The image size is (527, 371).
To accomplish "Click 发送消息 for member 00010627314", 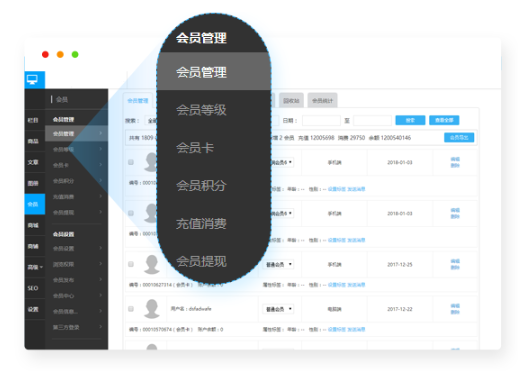I will click(356, 285).
